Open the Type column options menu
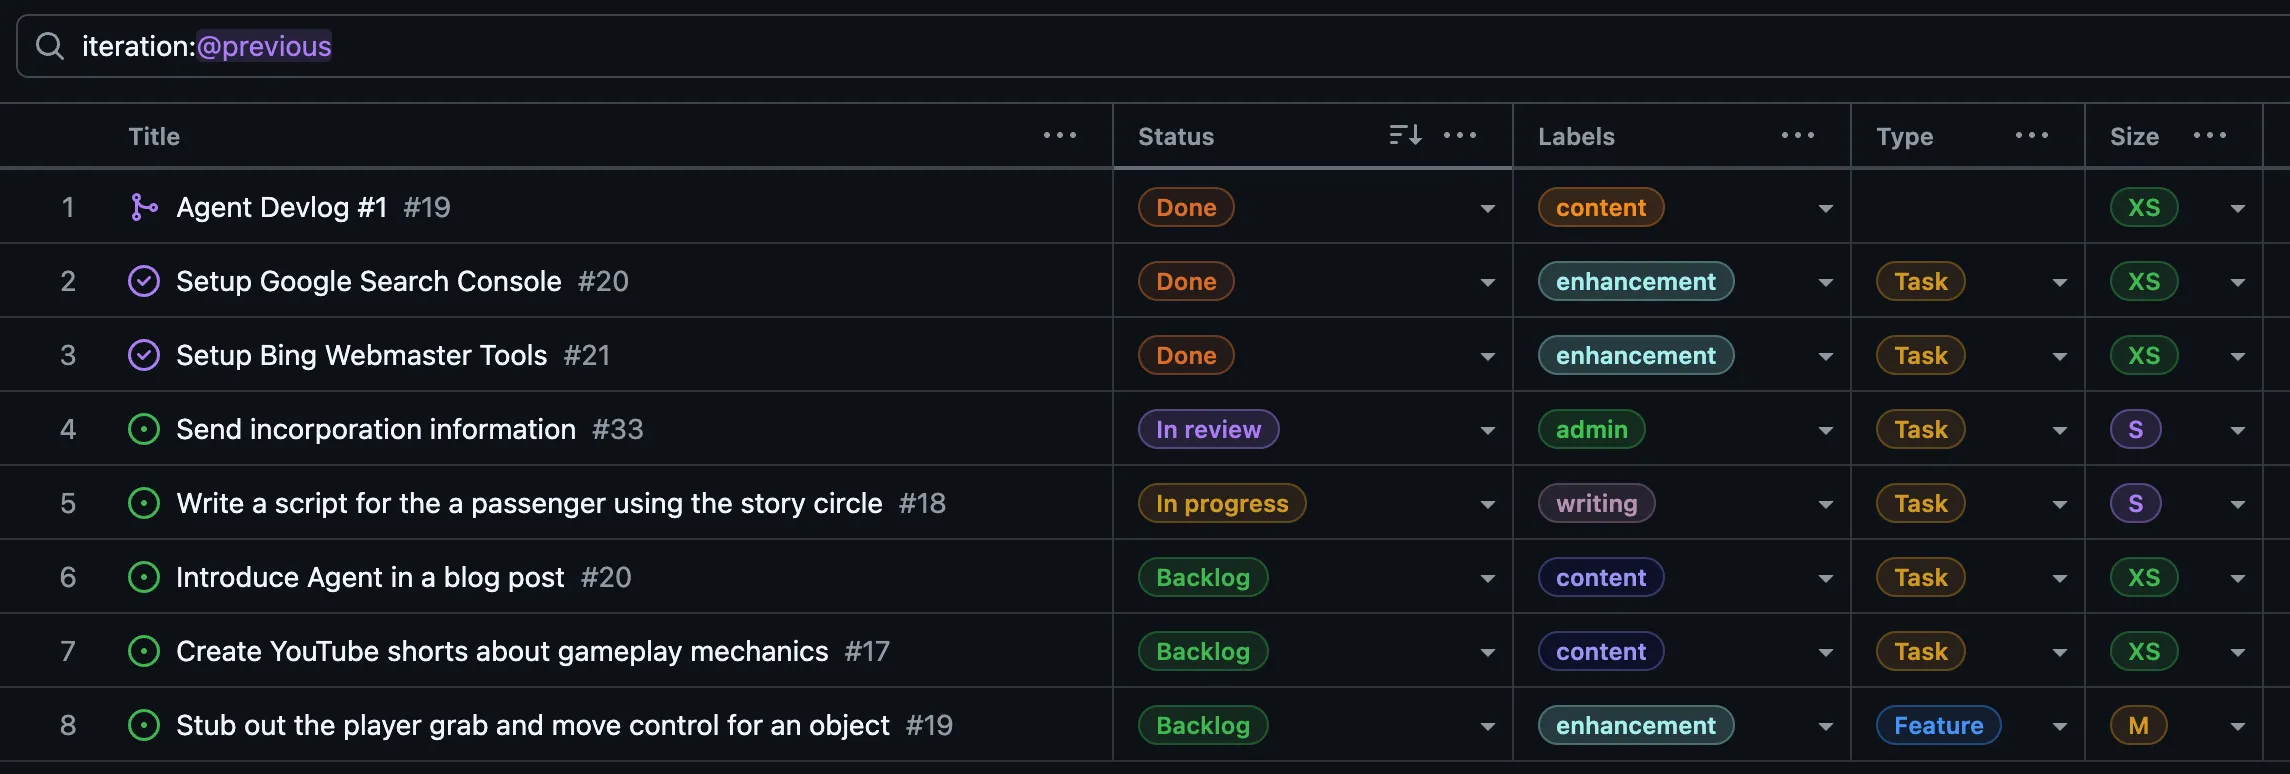2290x774 pixels. point(2032,135)
